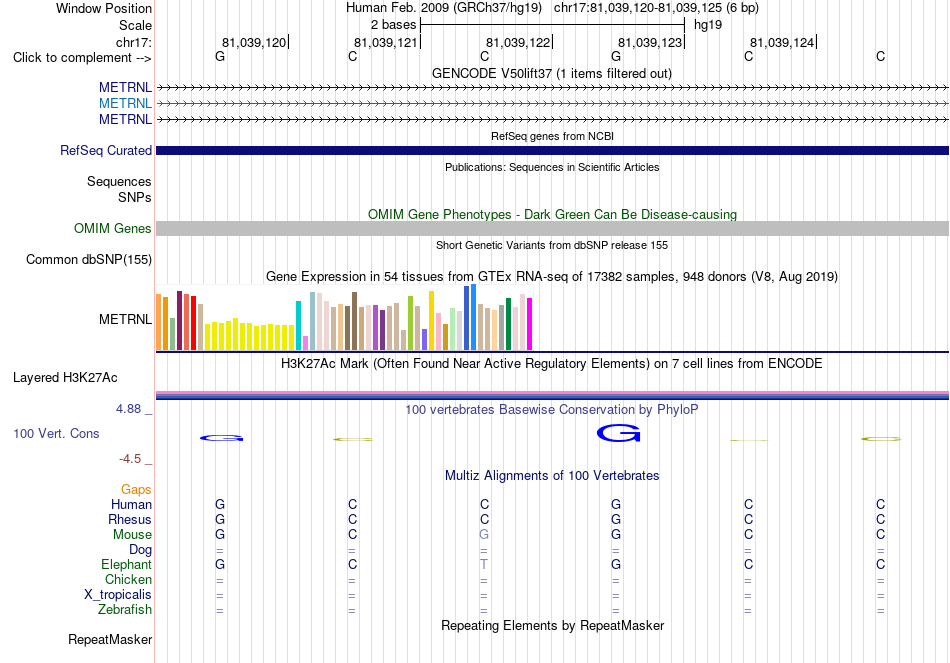The image size is (950, 663).
Task: Click the dark blue RefSeq Curated gene bar
Action: (553, 150)
